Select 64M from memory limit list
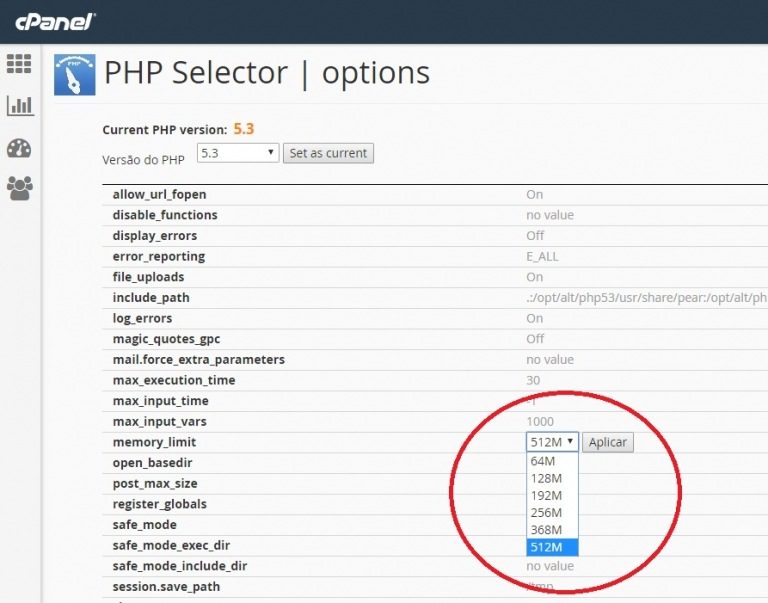Screen dimensions: 768x603 [543, 461]
